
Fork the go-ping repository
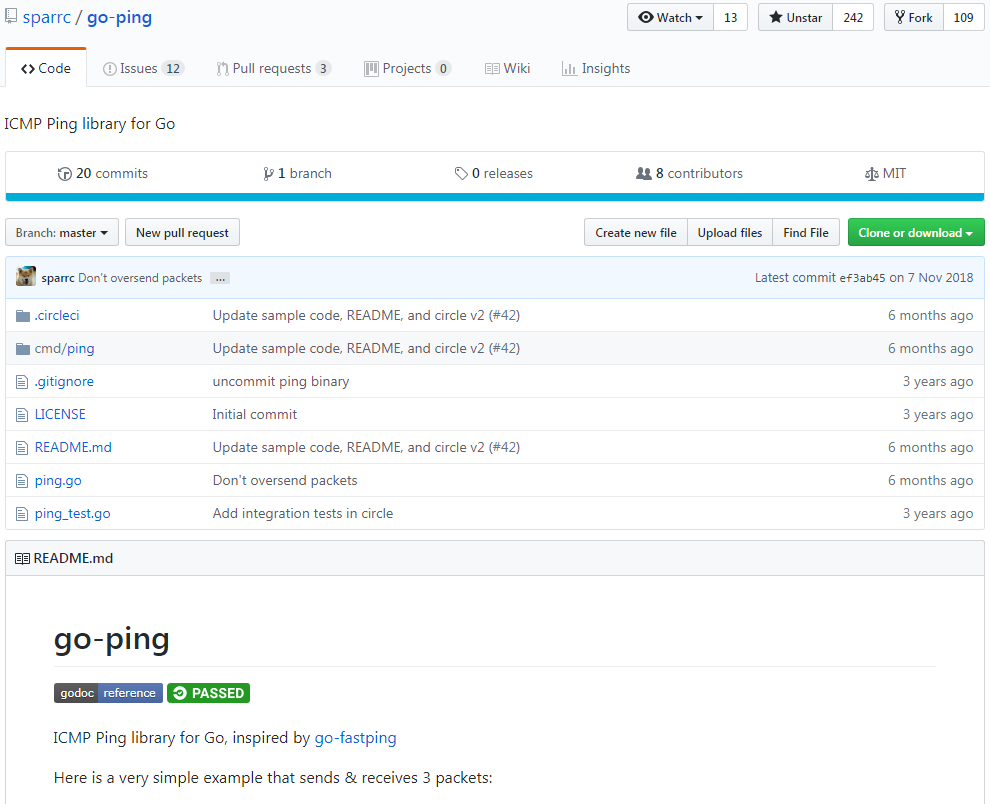(913, 18)
